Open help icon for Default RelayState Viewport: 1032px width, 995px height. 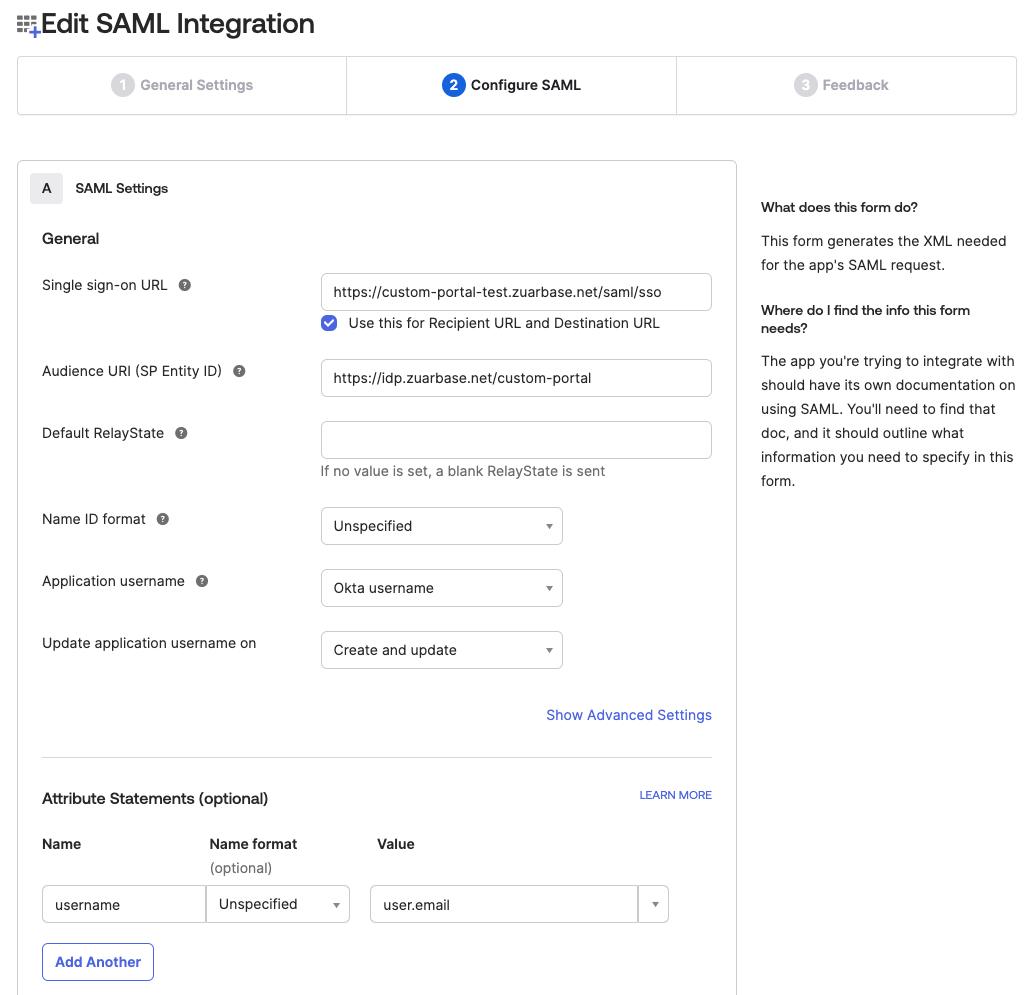point(181,433)
